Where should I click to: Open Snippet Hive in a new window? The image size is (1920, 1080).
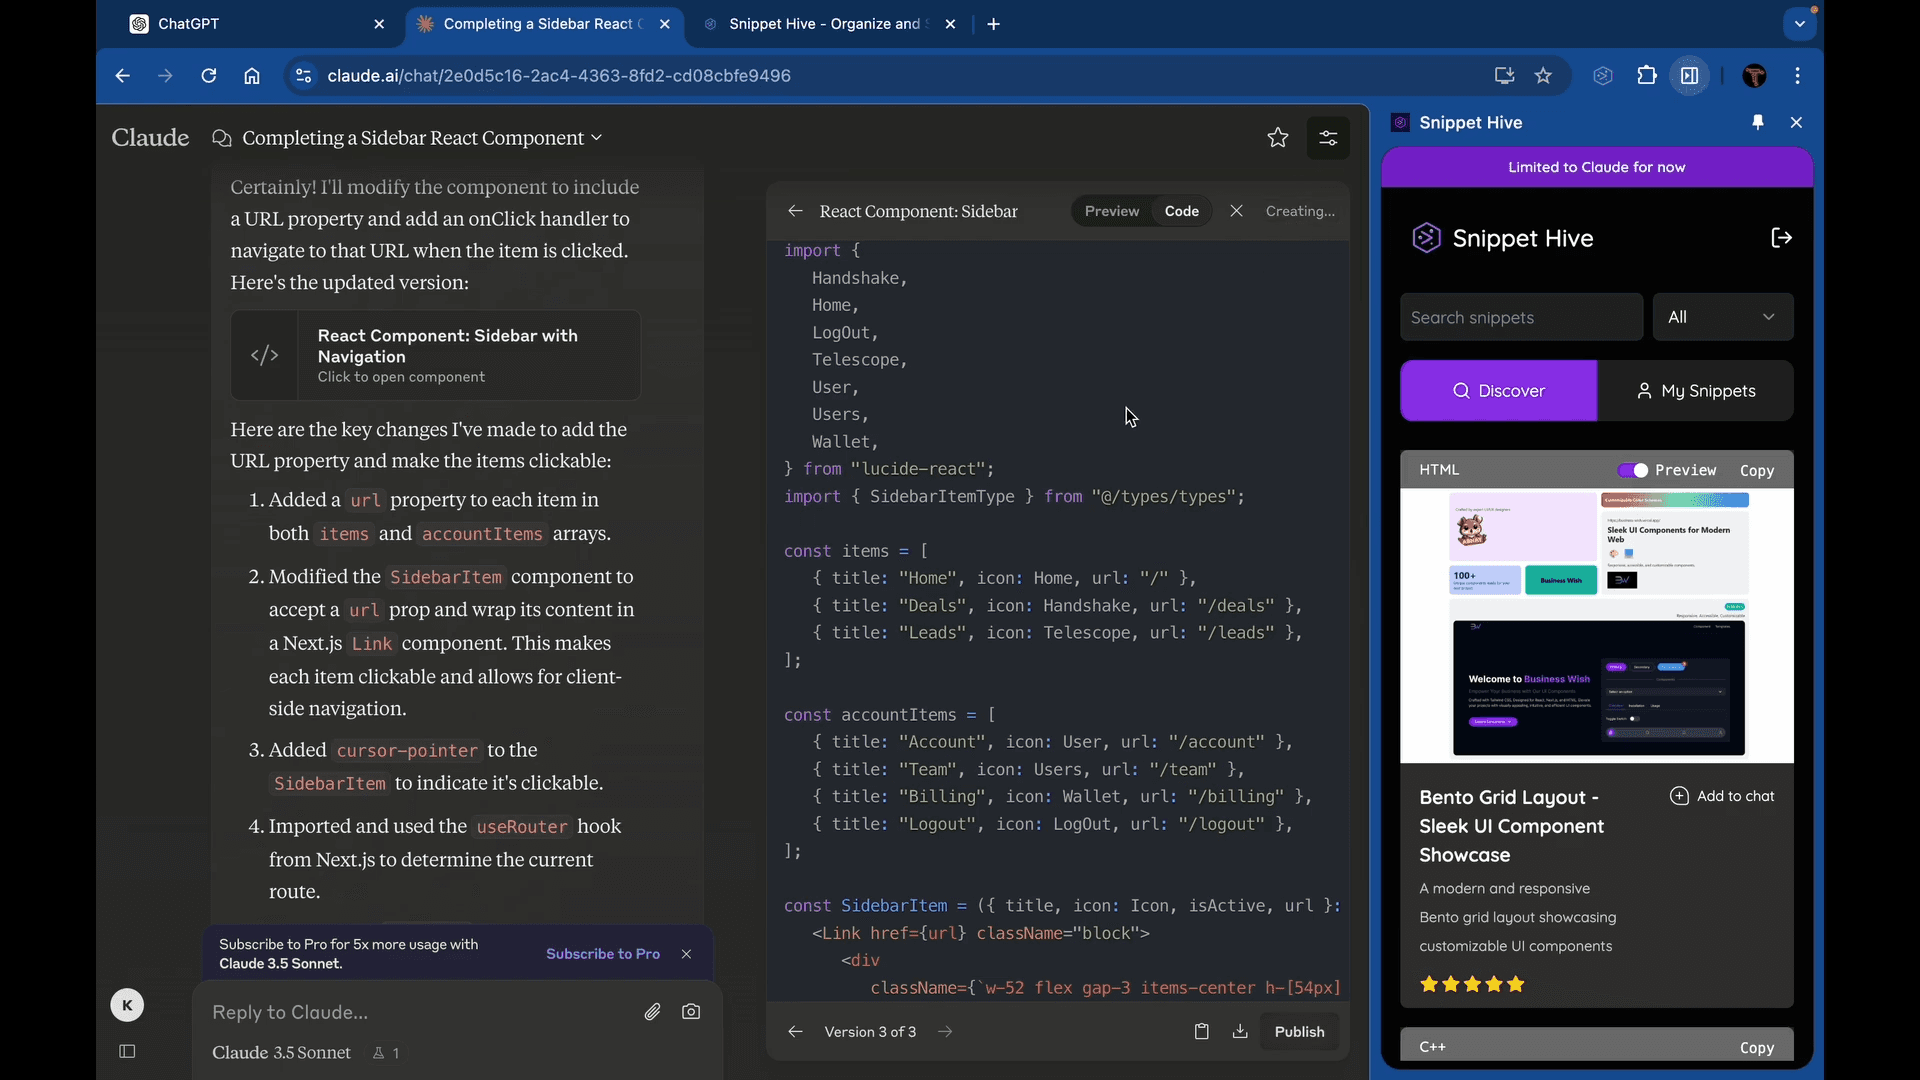(x=1783, y=237)
